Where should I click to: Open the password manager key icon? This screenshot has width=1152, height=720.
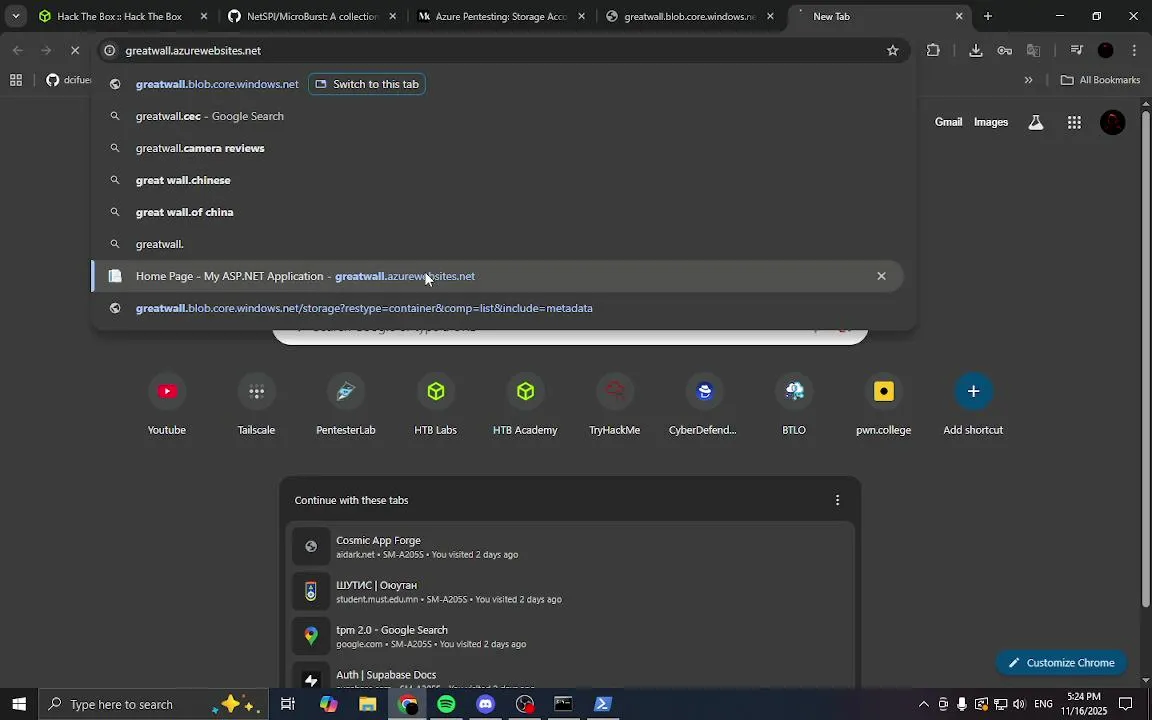[1004, 51]
